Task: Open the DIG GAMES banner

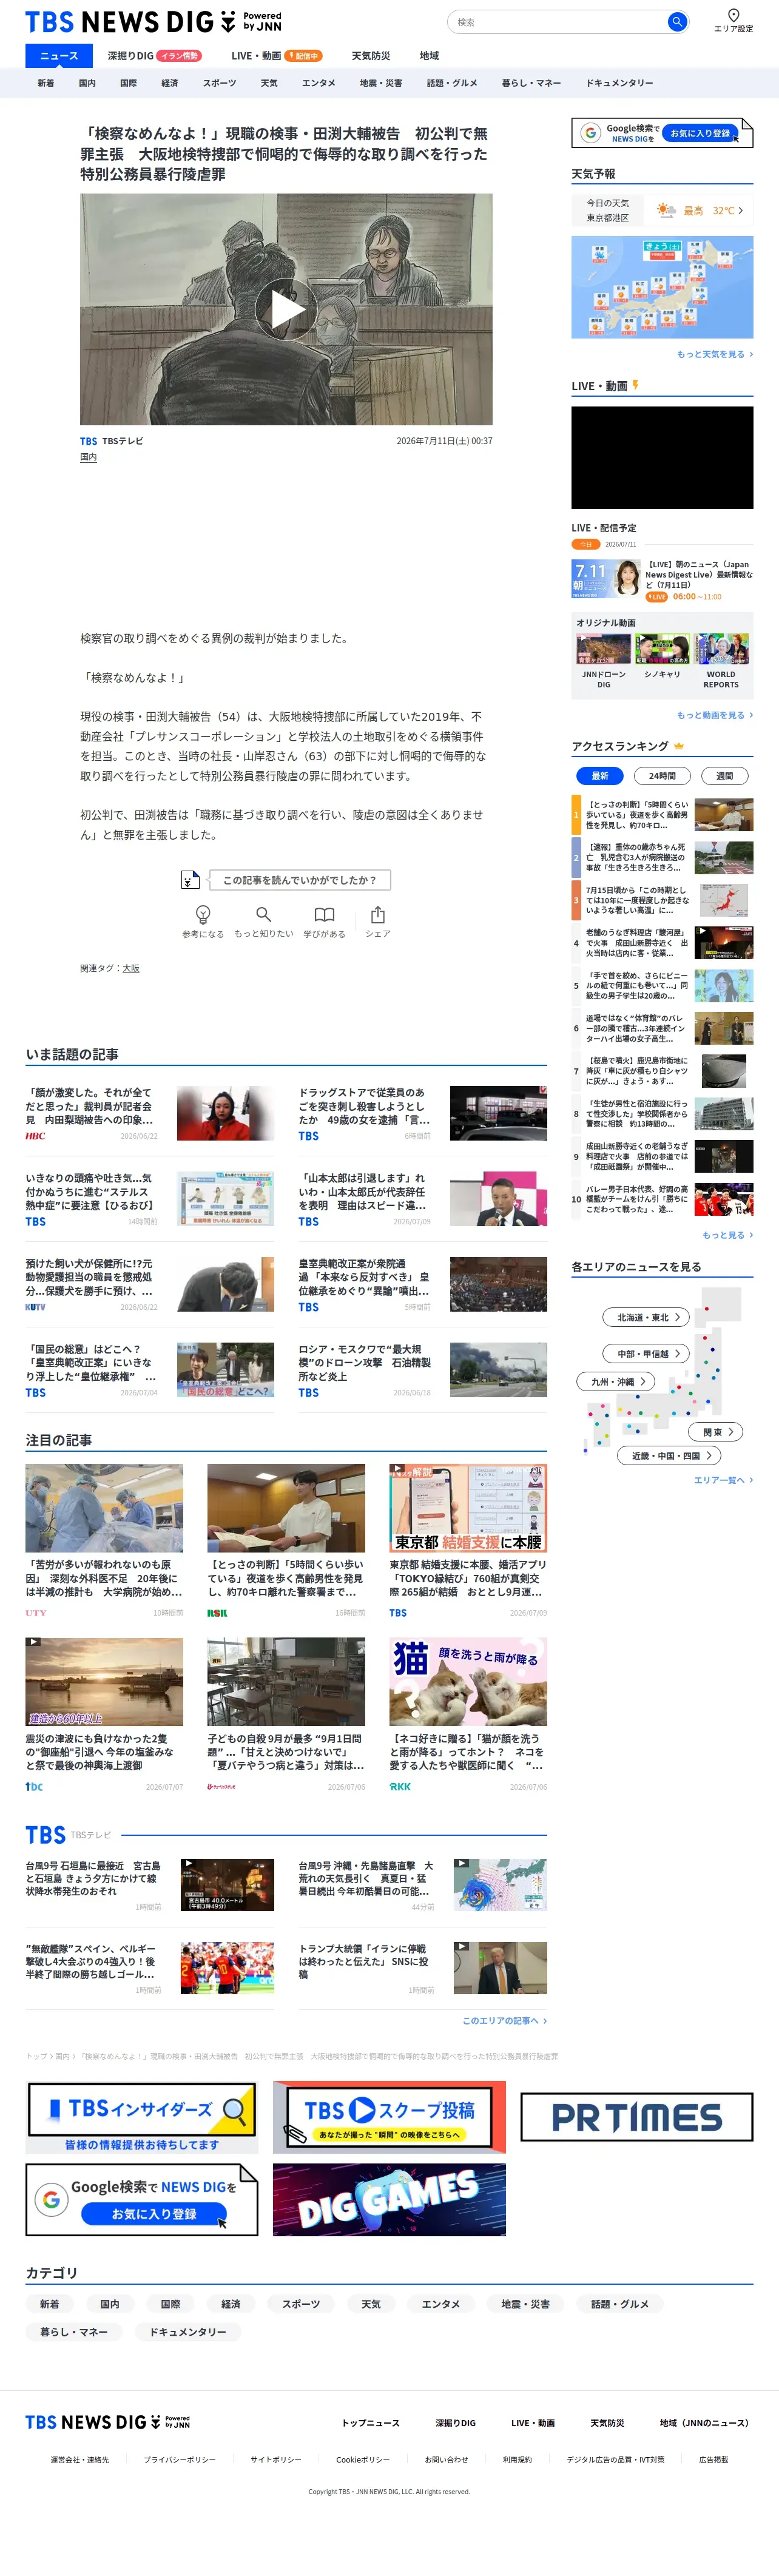Action: [389, 2199]
